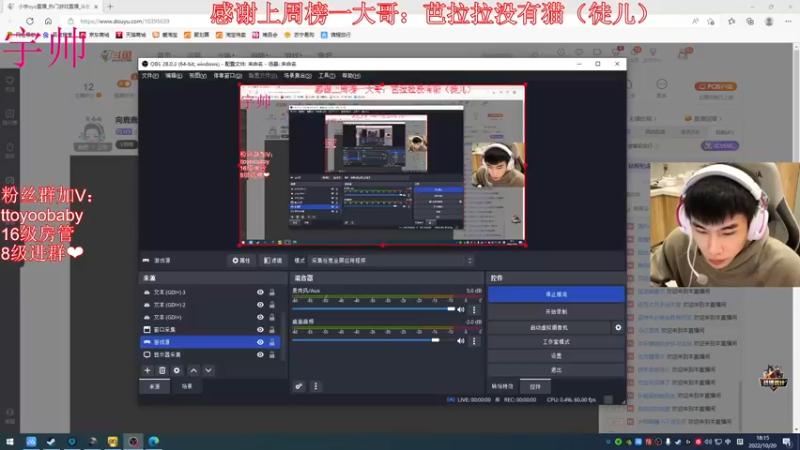Click the OBS preview canvas
Image resolution: width=800 pixels, height=450 pixels.
383,165
